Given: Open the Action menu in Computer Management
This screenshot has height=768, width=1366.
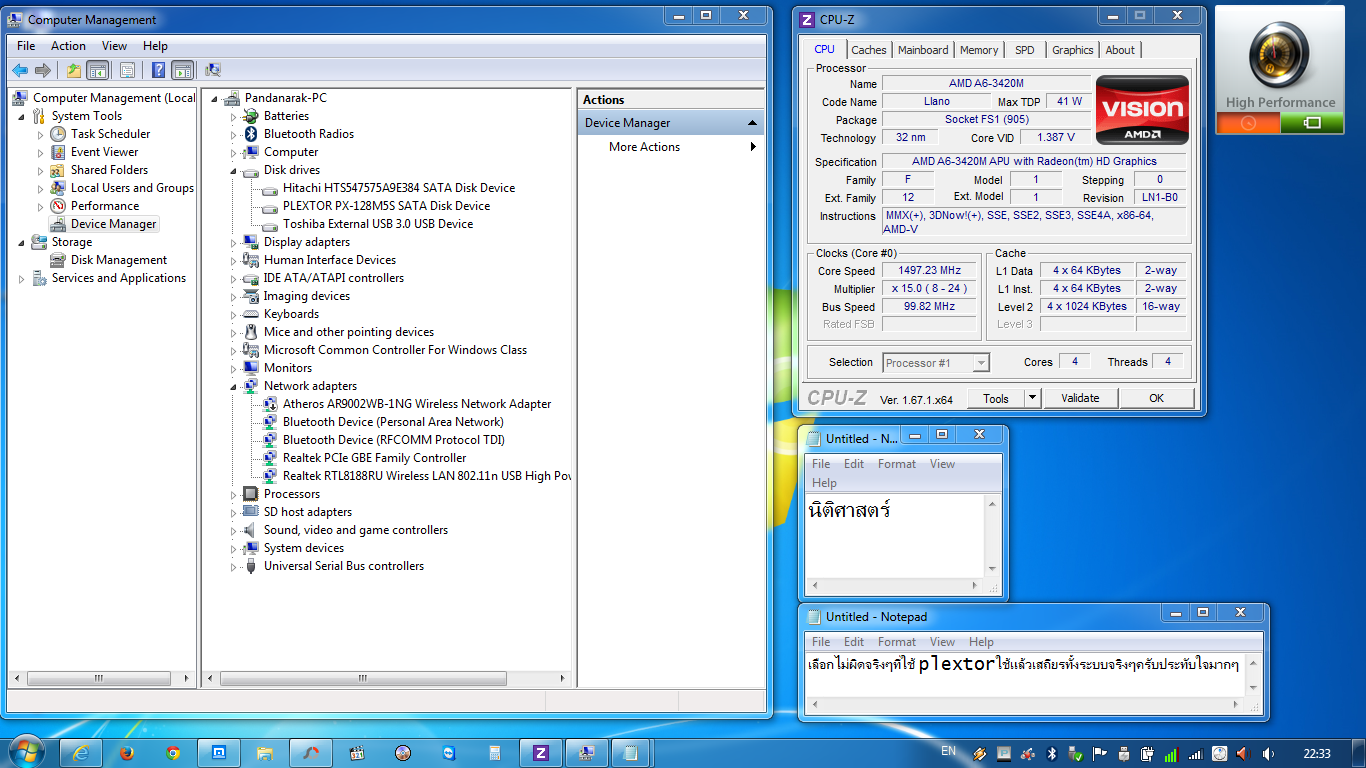Looking at the screenshot, I should [x=68, y=46].
